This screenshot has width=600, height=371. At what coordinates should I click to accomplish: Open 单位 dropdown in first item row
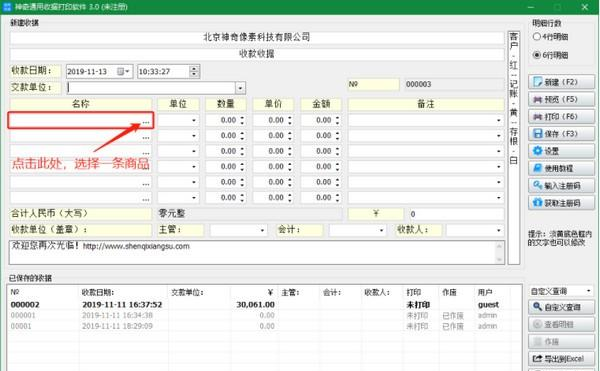click(x=194, y=120)
